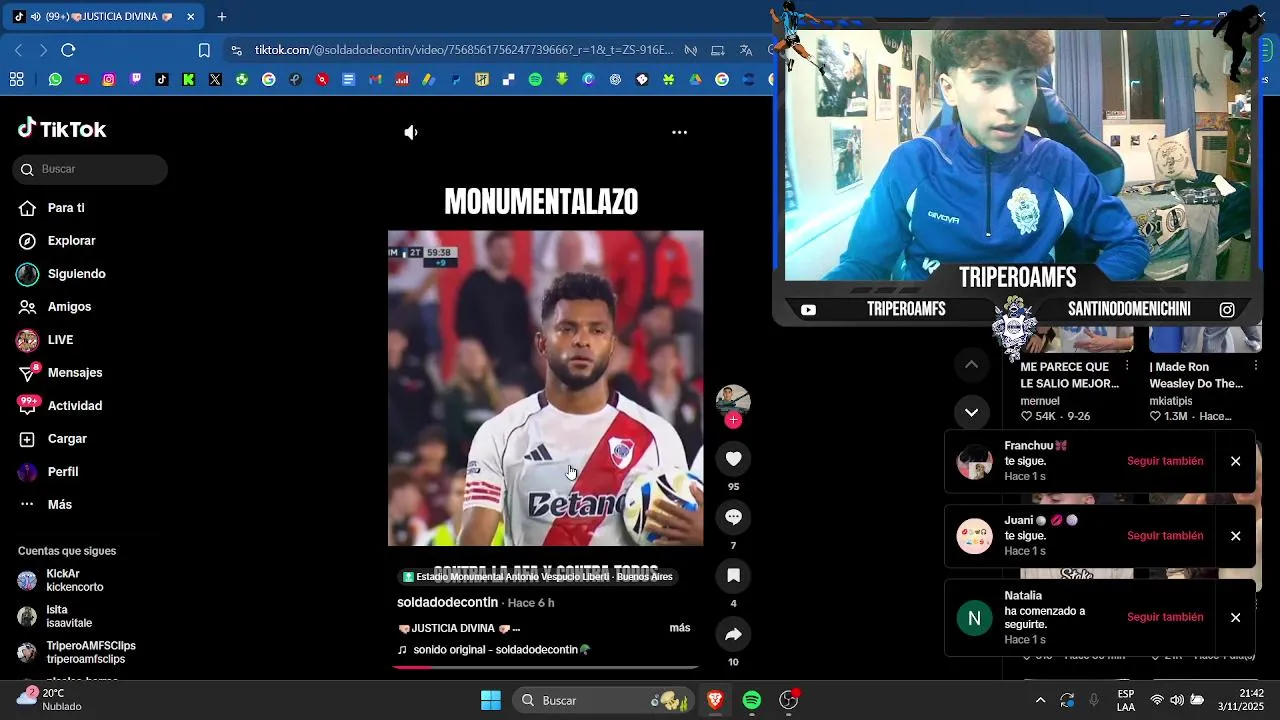Dismiss the Franchuu follow notification
Image resolution: width=1280 pixels, height=720 pixels.
1235,461
